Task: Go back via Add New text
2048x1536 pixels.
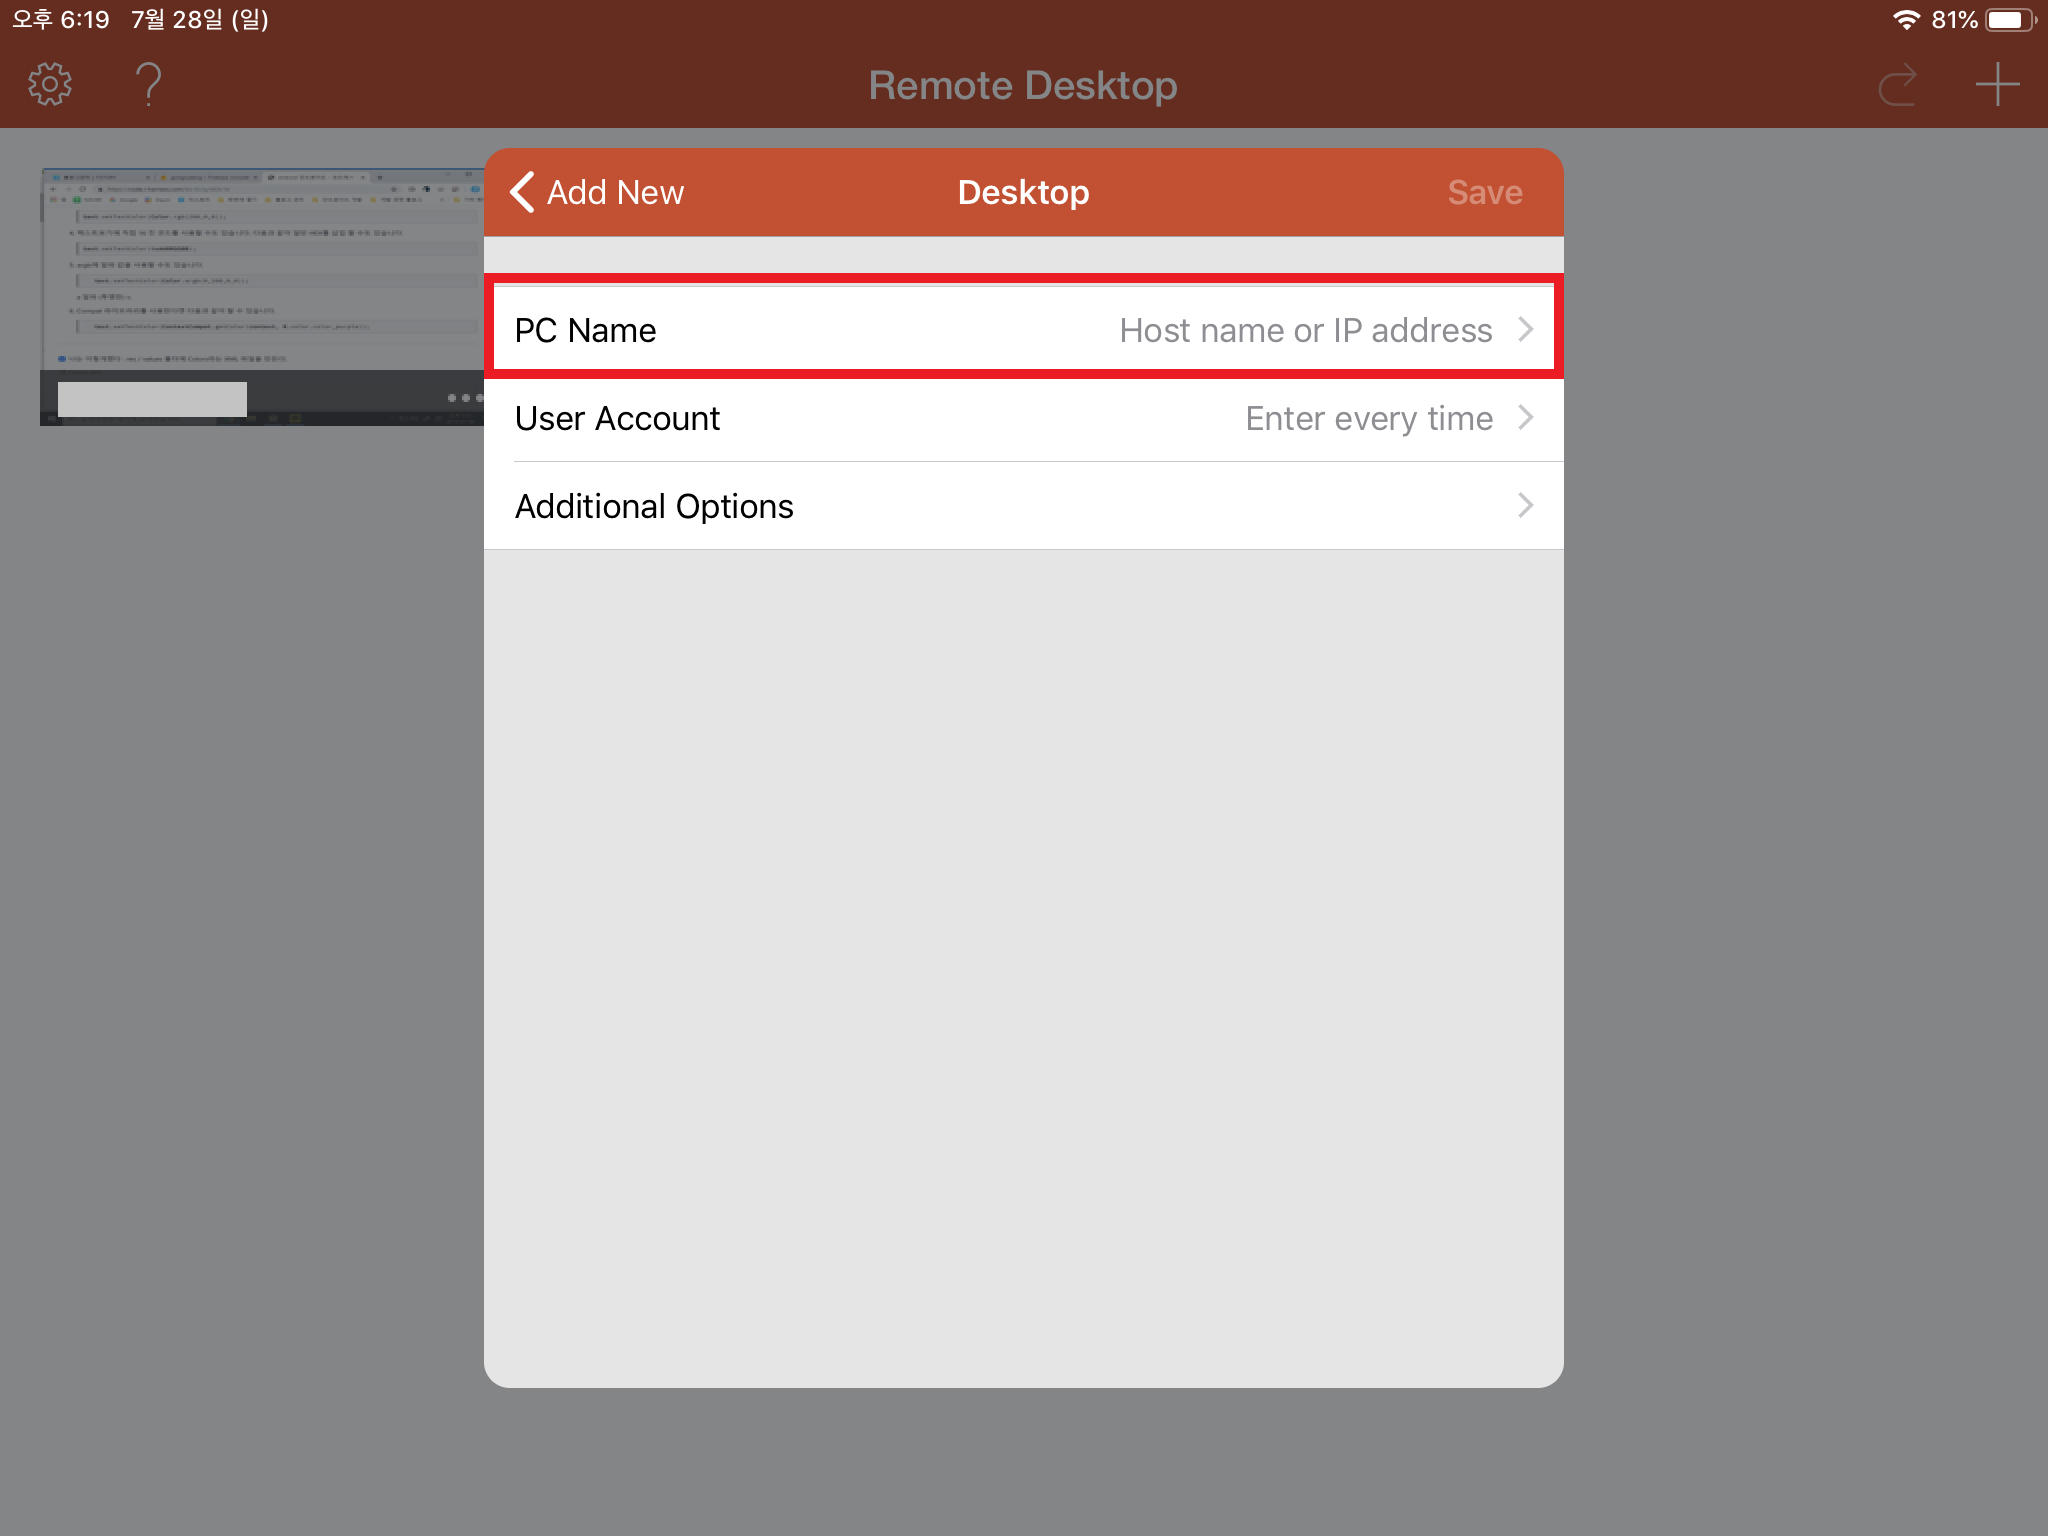Action: [x=615, y=192]
